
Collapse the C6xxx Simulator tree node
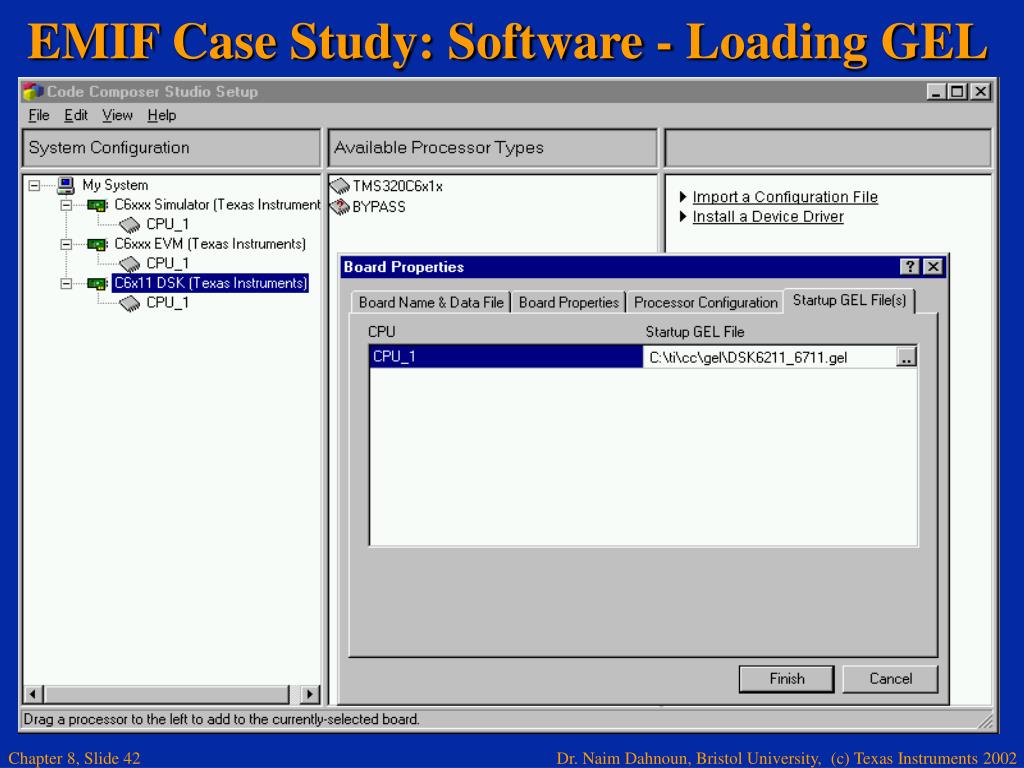pos(66,205)
